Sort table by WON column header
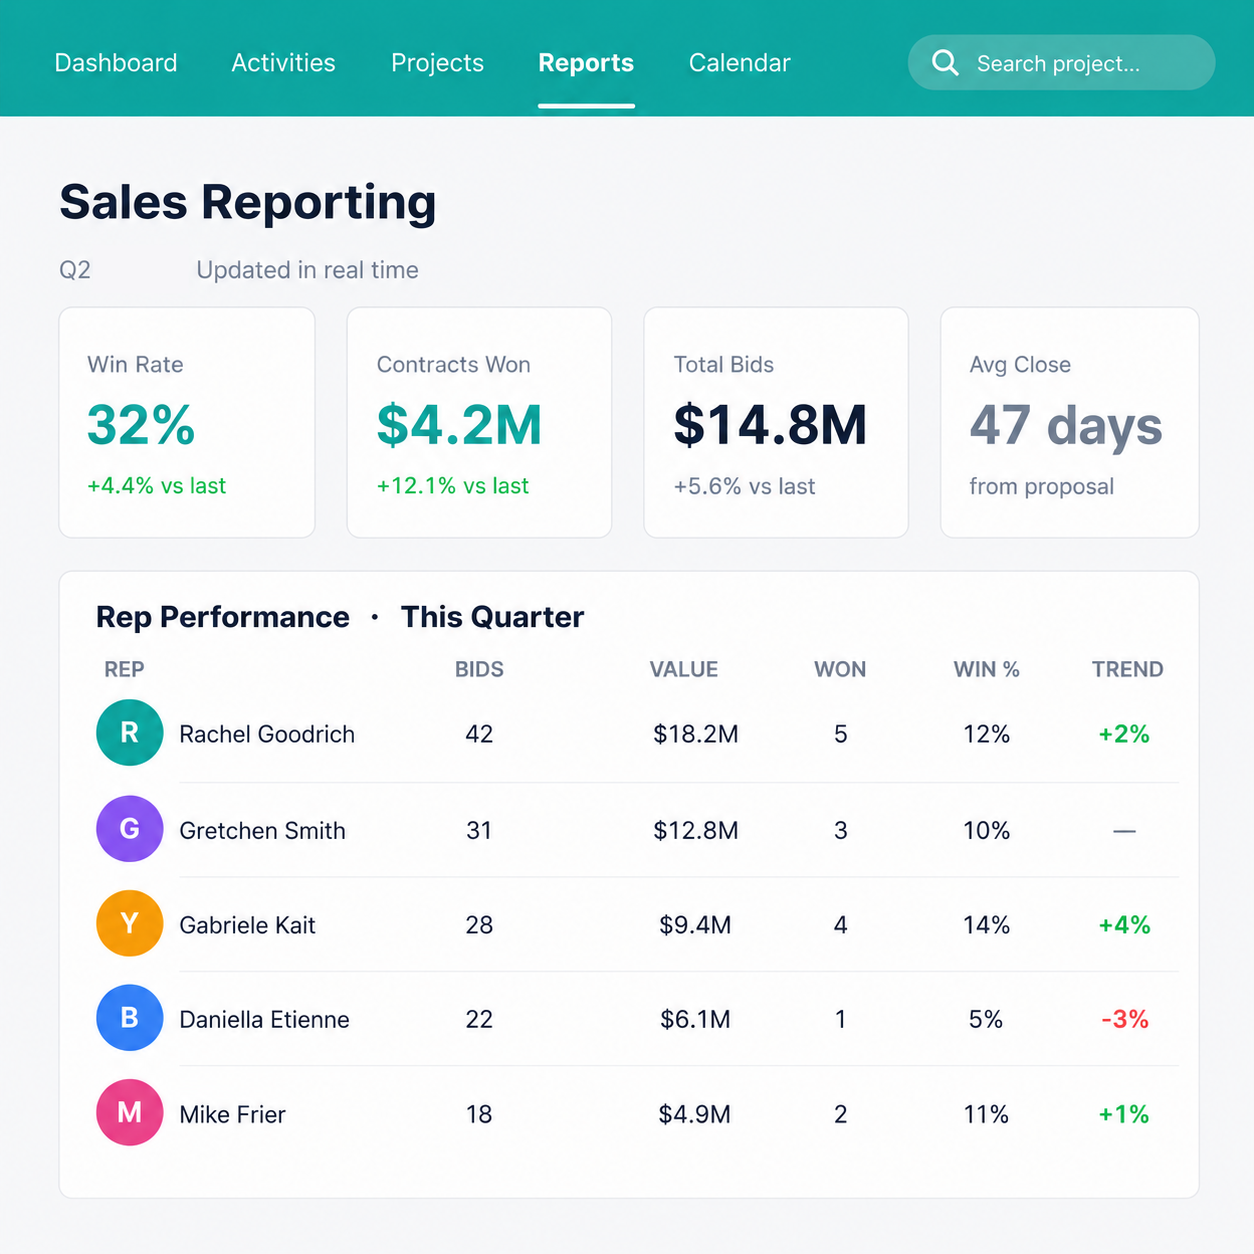 coord(840,669)
